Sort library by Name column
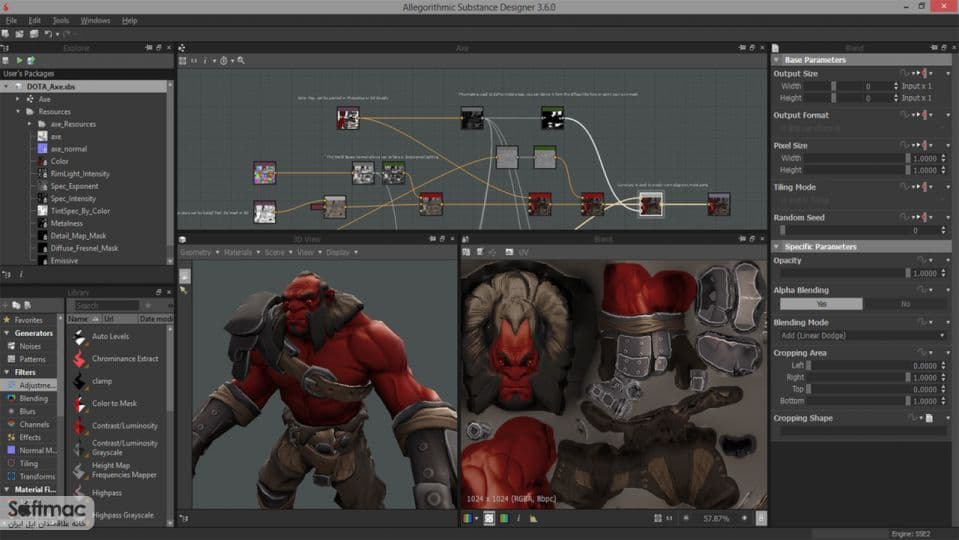The width and height of the screenshot is (959, 540). [x=84, y=319]
